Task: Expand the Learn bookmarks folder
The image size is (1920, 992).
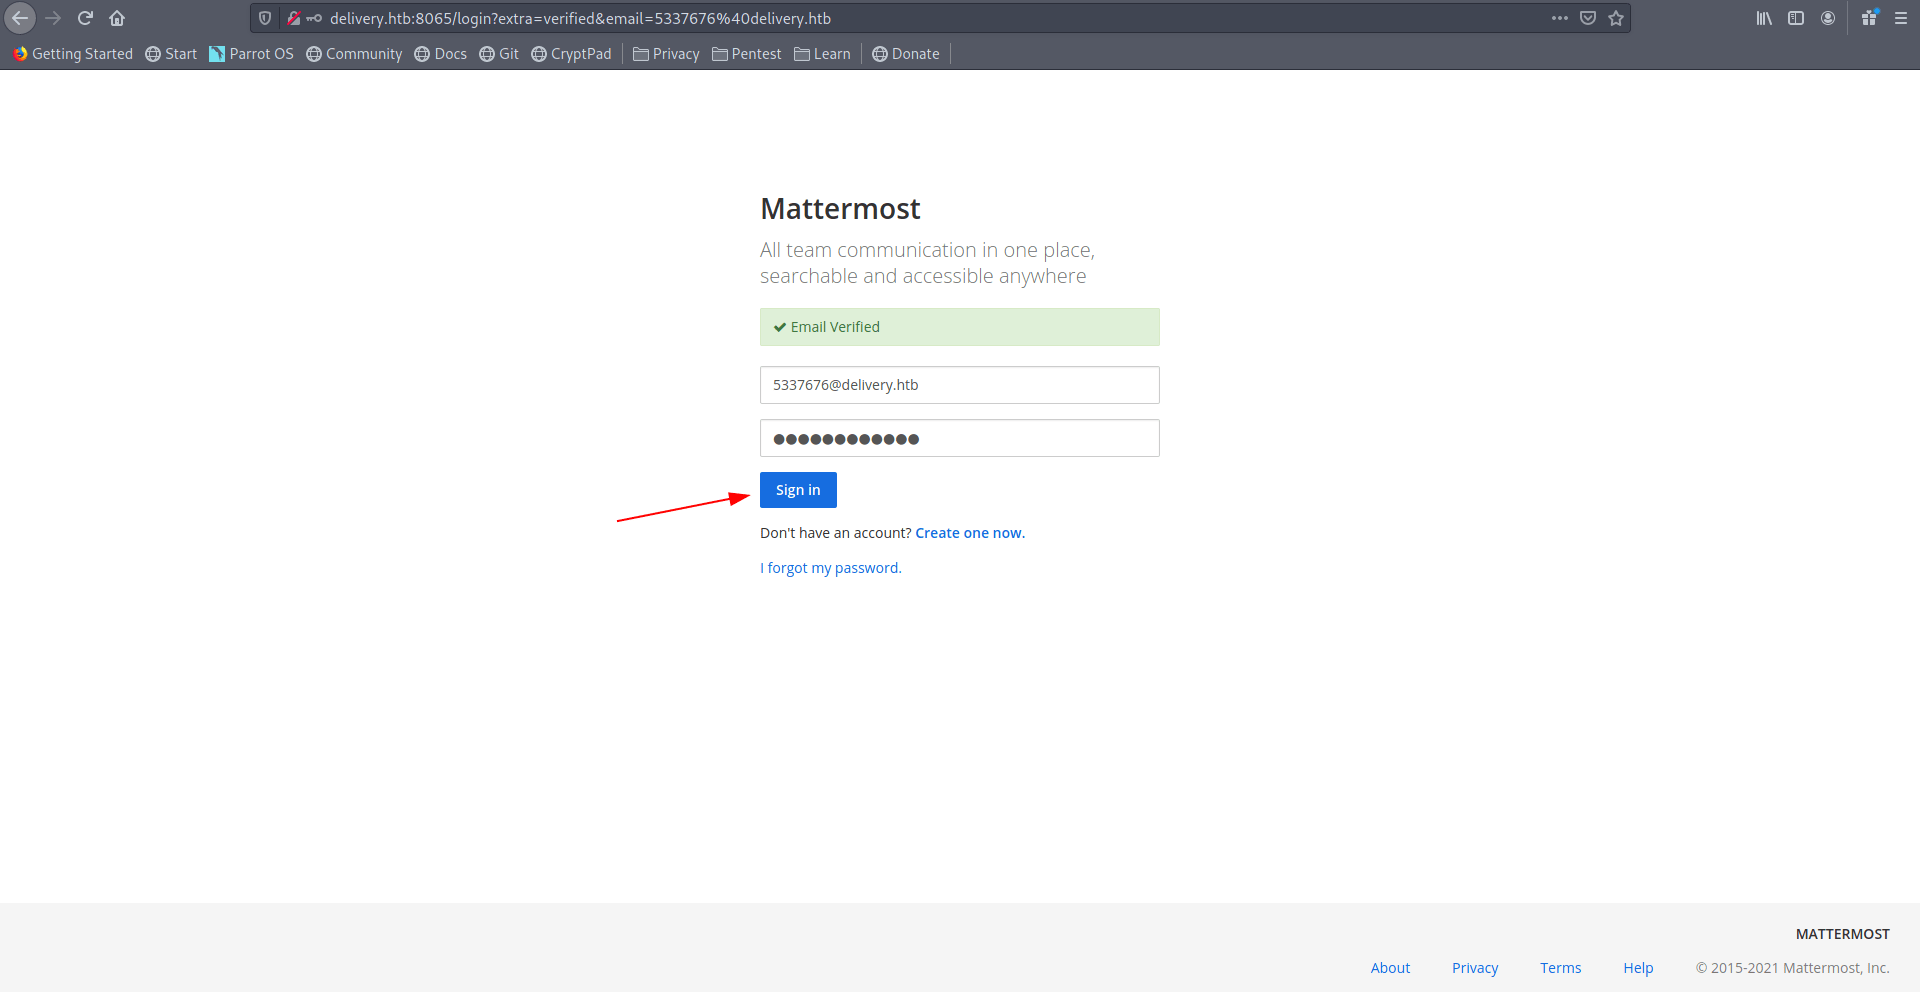Action: point(822,54)
